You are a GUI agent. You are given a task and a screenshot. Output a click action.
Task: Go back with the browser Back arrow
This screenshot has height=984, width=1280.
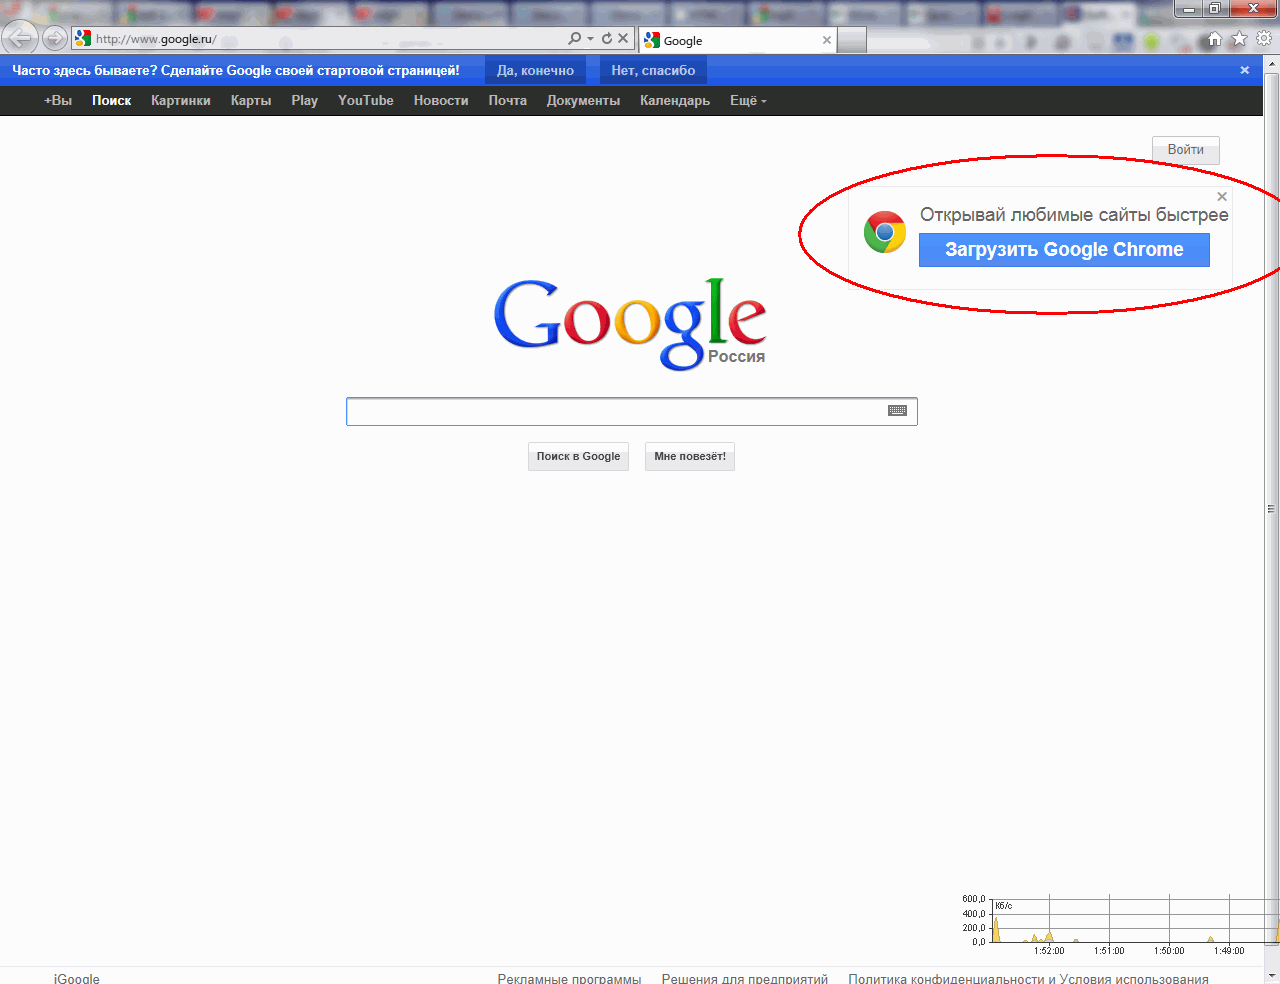20,38
